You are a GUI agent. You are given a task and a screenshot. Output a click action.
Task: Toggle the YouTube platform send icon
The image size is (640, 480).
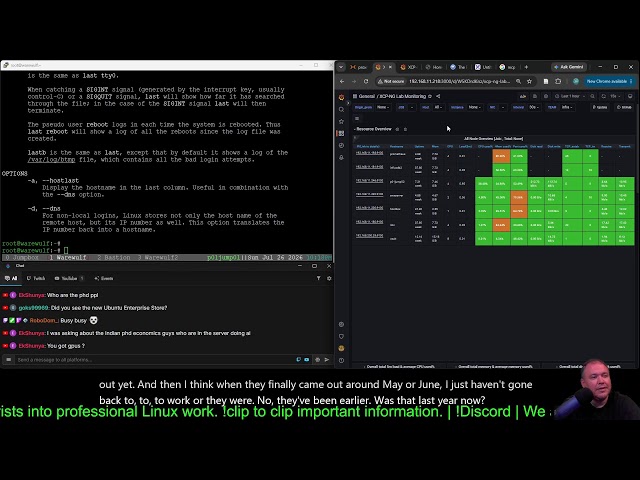pos(307,360)
